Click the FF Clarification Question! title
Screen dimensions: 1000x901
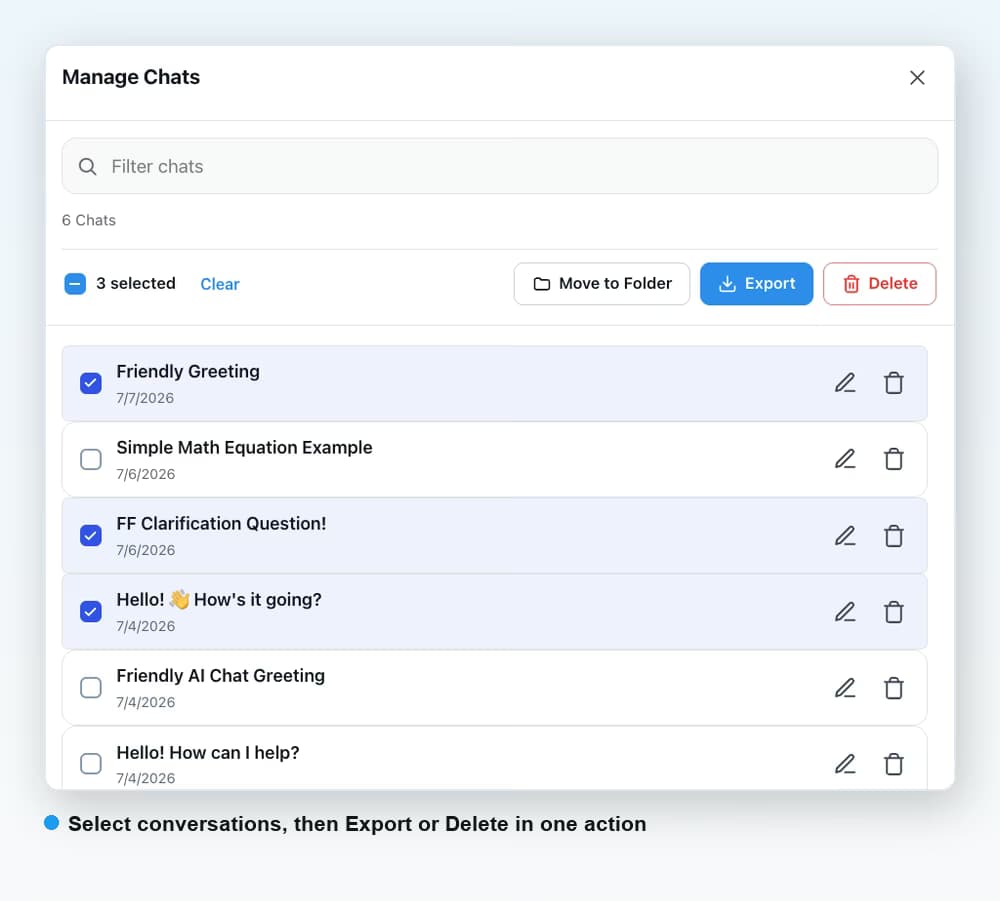coord(221,524)
